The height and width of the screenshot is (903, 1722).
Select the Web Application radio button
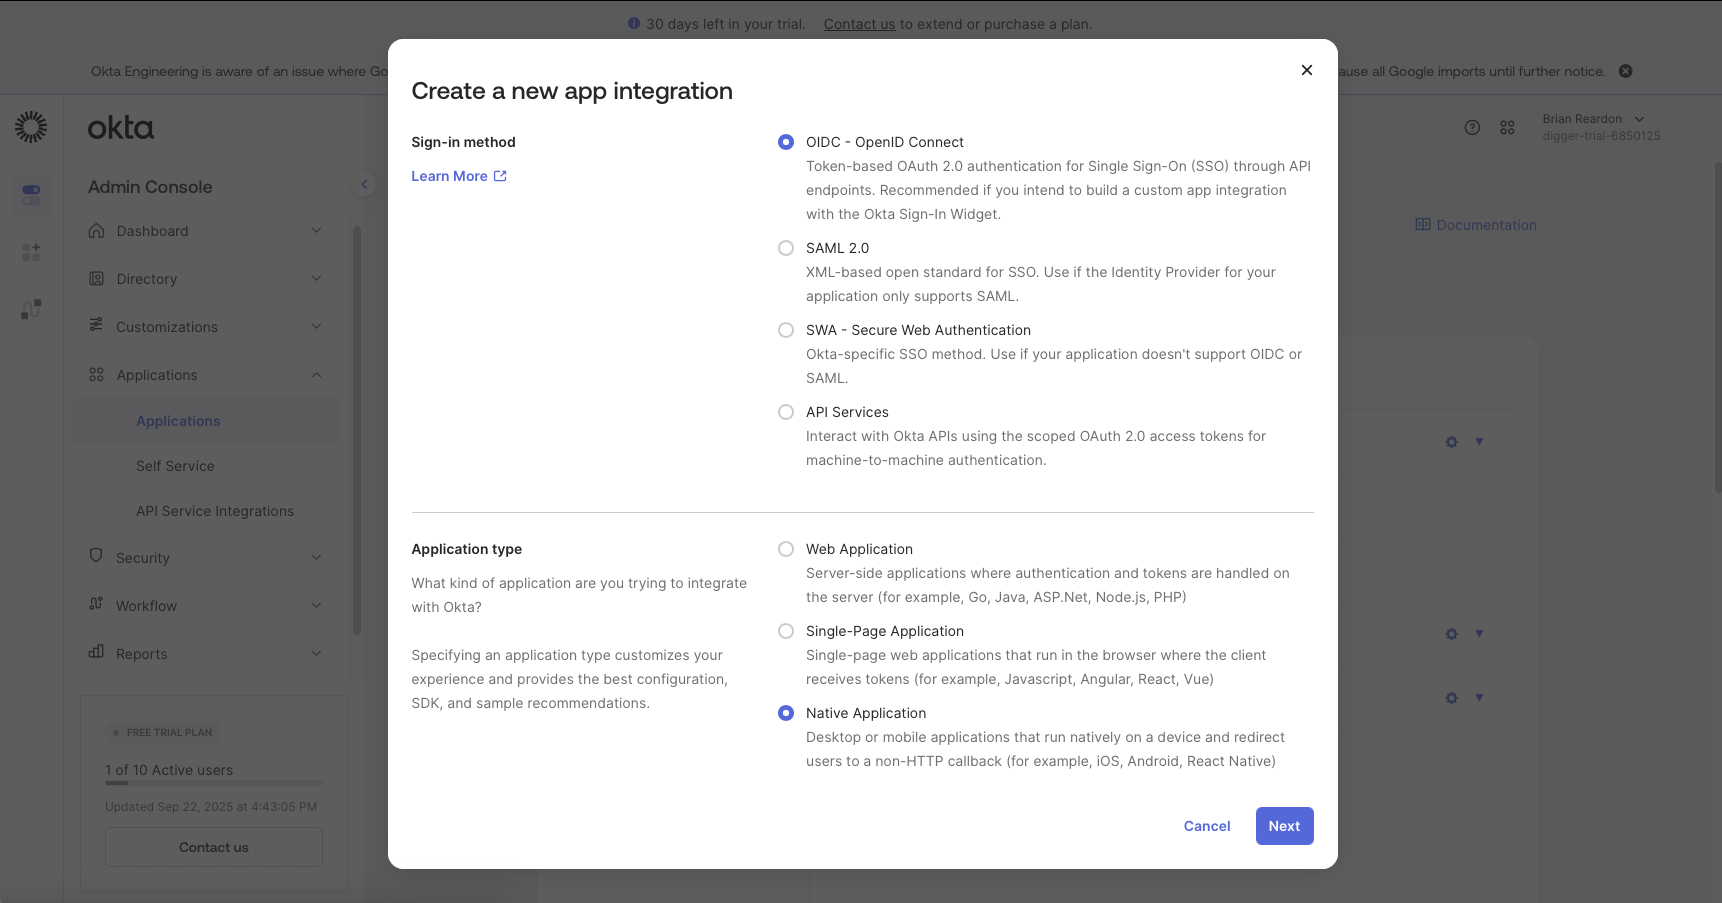pyautogui.click(x=786, y=549)
